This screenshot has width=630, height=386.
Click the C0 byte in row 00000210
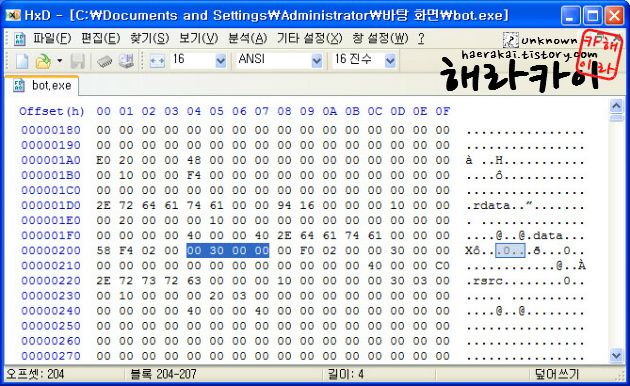click(x=442, y=266)
